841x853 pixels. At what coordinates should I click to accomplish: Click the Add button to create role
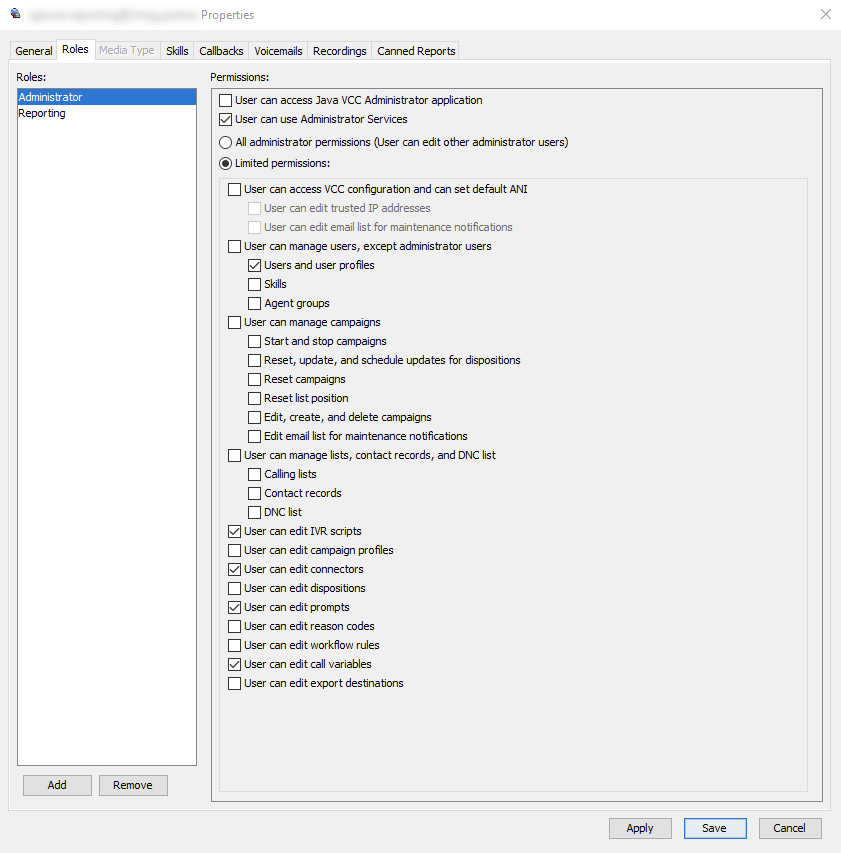(57, 785)
